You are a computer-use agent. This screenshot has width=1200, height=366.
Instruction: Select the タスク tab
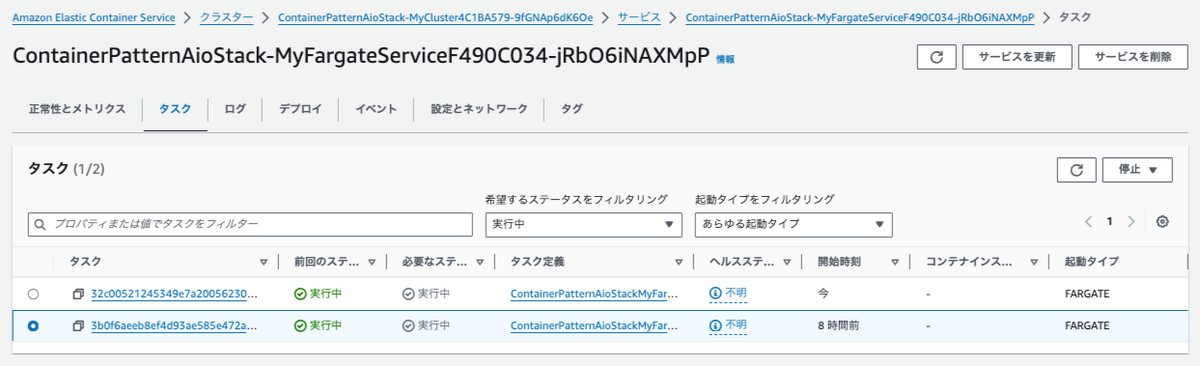(175, 109)
